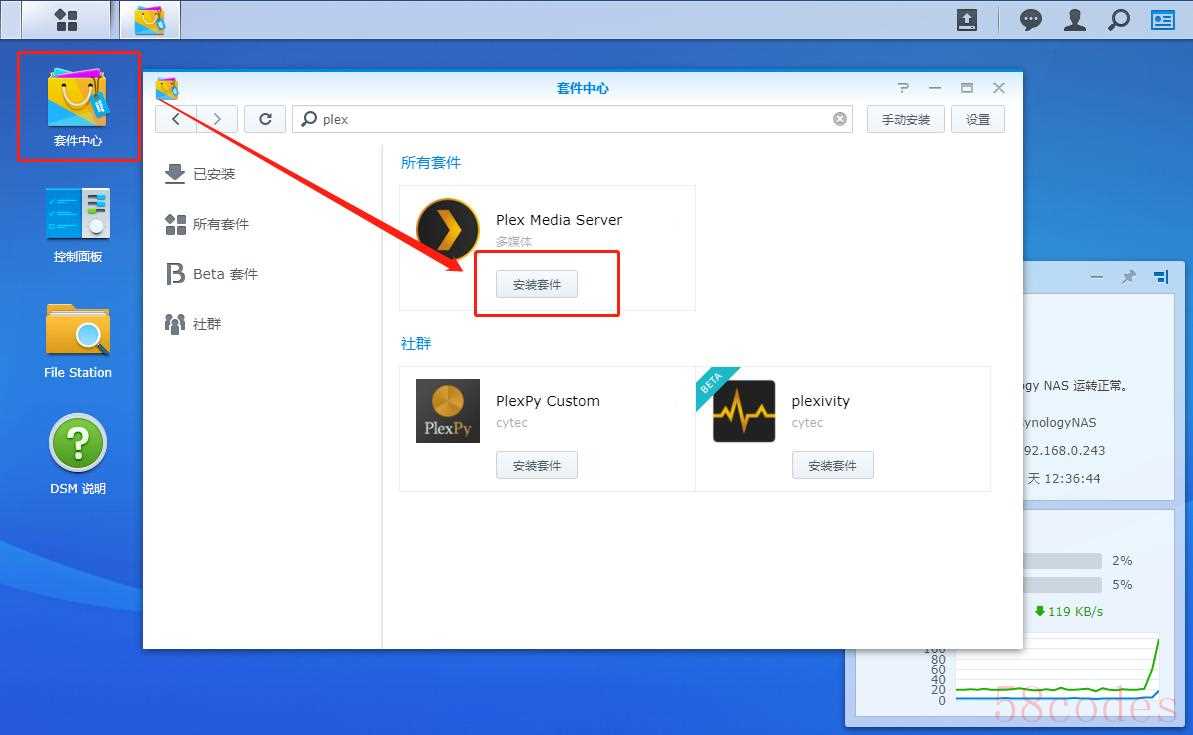Screen dimensions: 1193x735
Task: Go back in Package Center
Action: (x=176, y=119)
